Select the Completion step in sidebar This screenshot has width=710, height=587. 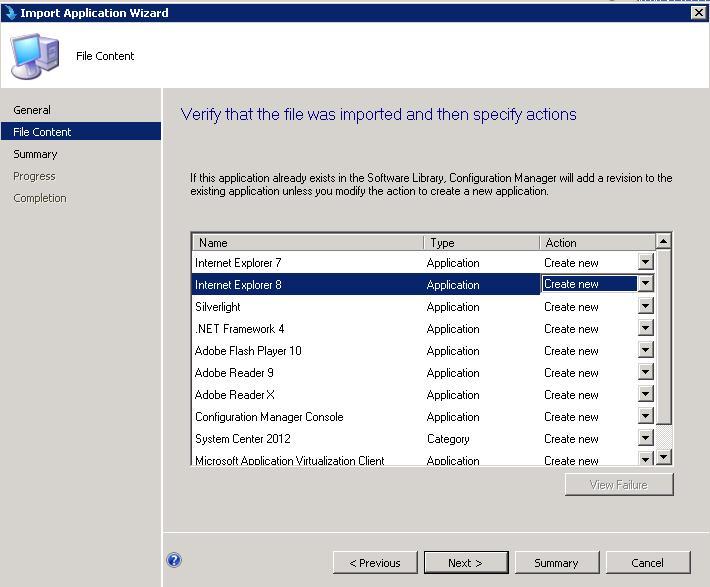pos(40,198)
